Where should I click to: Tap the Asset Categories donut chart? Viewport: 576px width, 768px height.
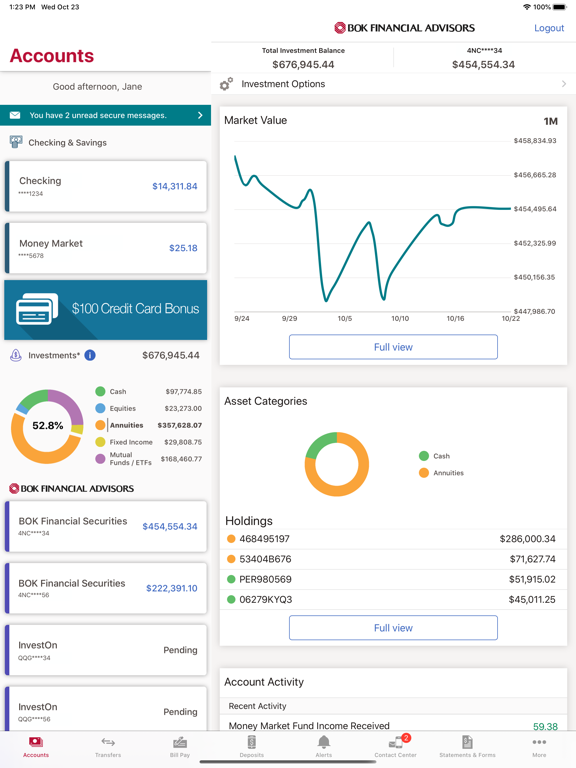[337, 464]
